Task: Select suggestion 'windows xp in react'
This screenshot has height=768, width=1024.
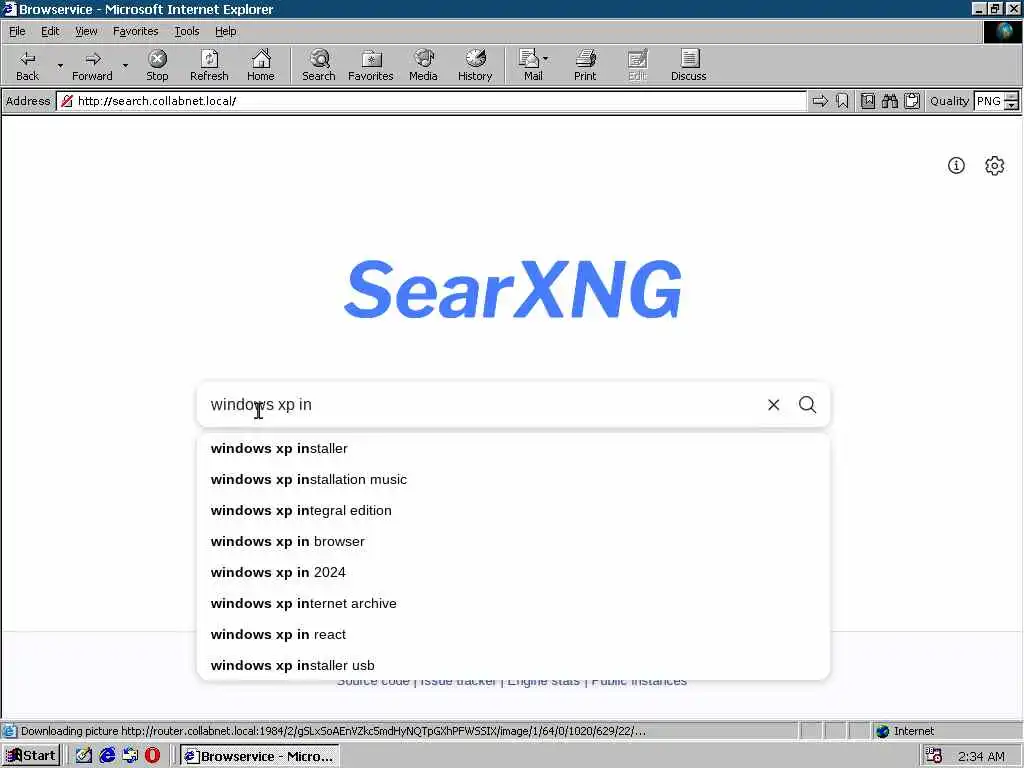Action: 513,635
